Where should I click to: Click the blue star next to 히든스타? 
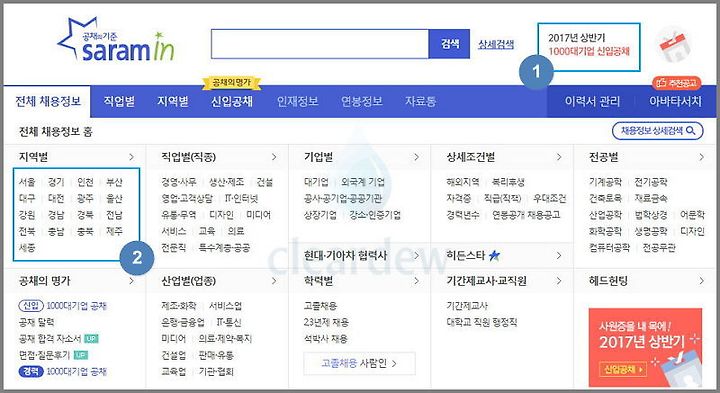pyautogui.click(x=494, y=255)
